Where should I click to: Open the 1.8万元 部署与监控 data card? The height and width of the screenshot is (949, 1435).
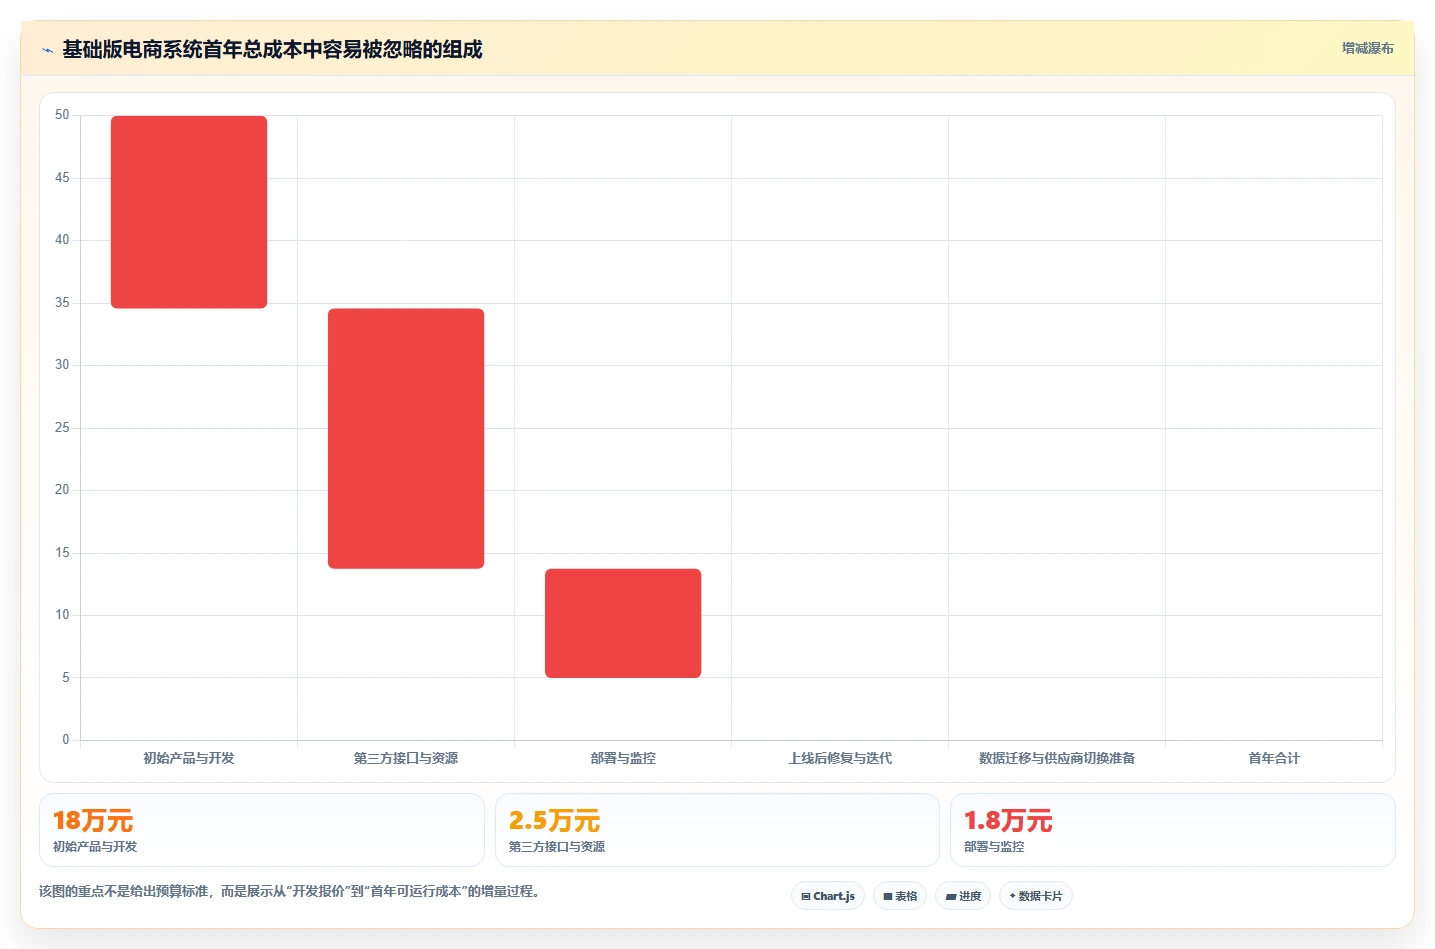click(x=1172, y=830)
